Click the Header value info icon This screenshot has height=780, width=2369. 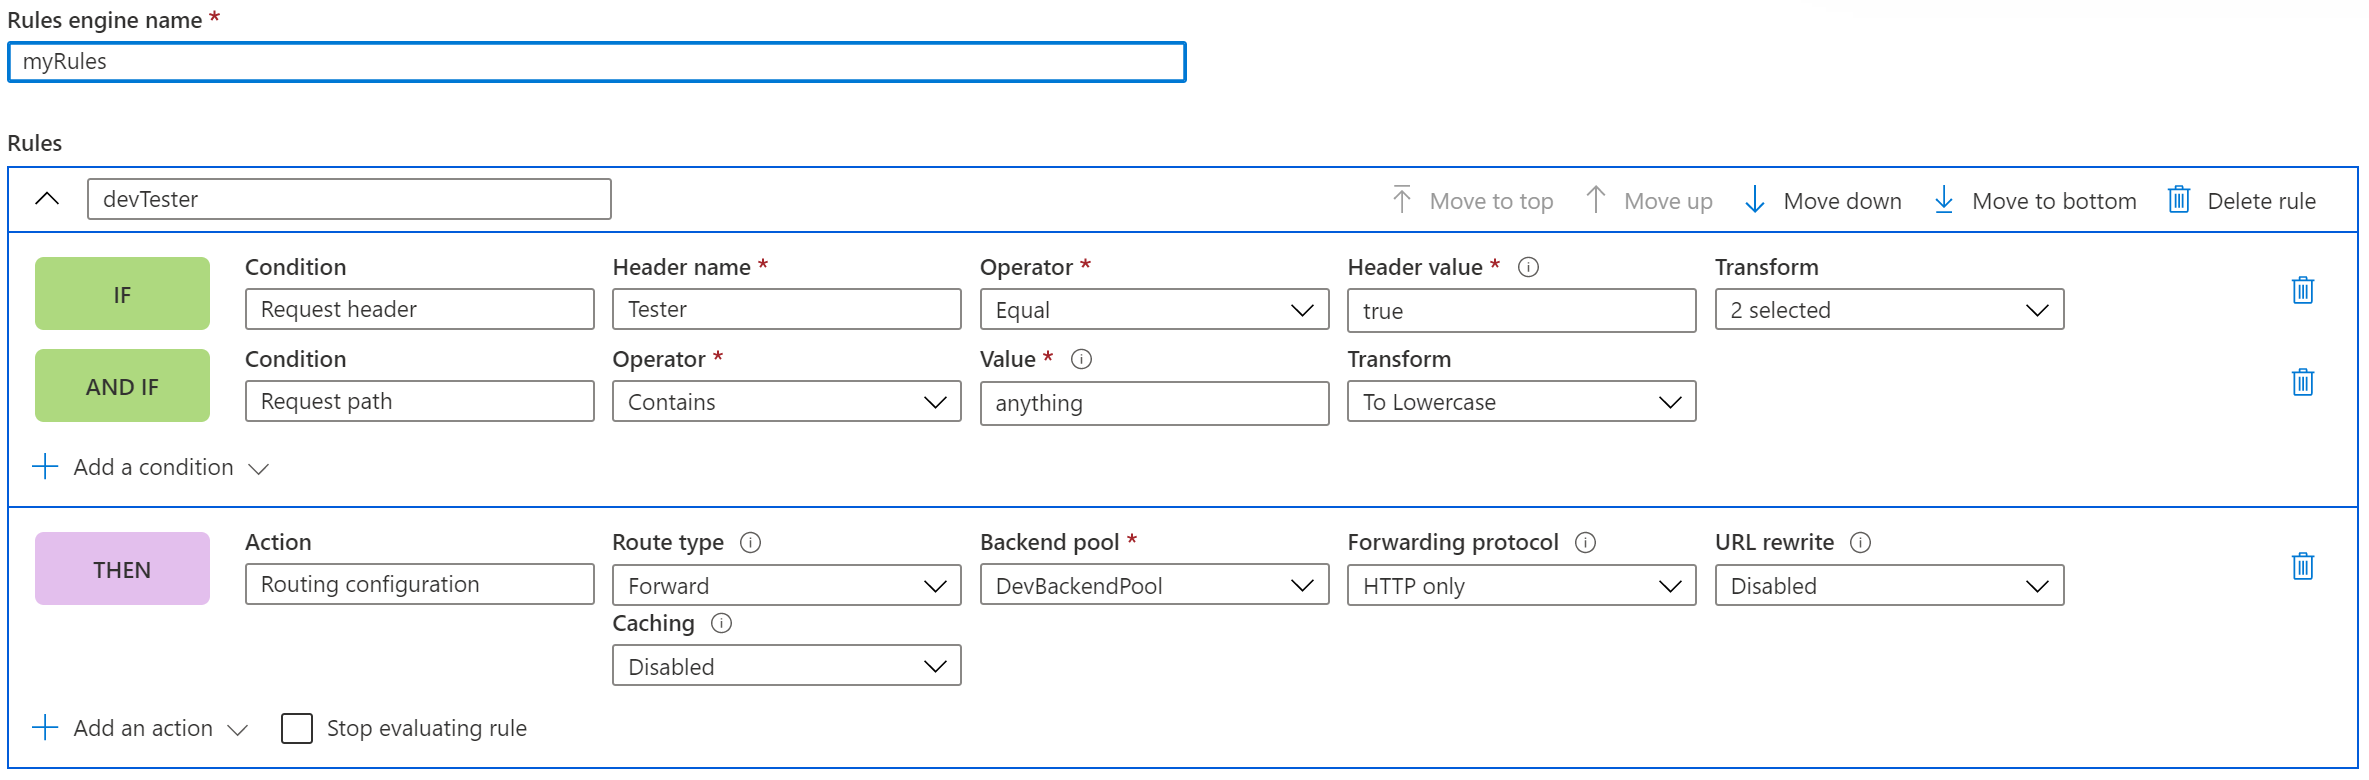(1528, 267)
